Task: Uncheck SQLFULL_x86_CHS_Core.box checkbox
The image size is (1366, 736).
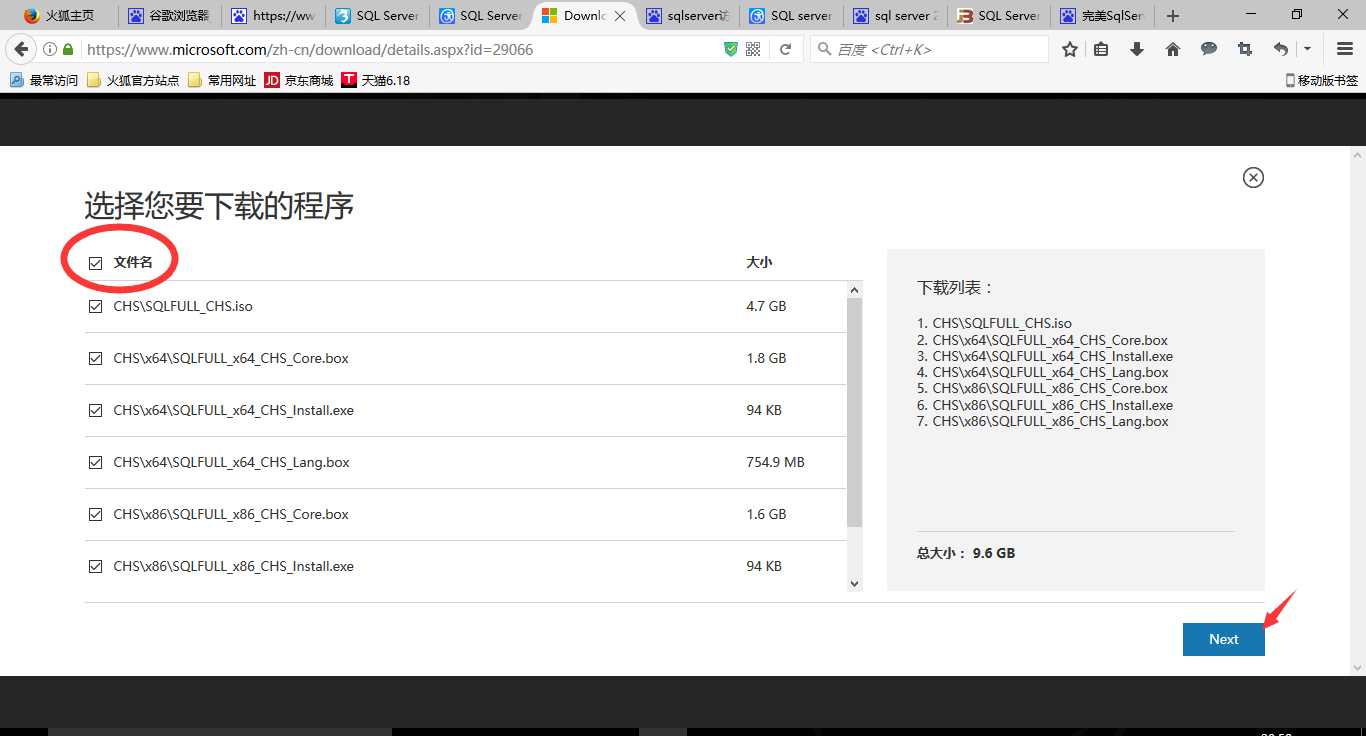Action: [x=96, y=515]
